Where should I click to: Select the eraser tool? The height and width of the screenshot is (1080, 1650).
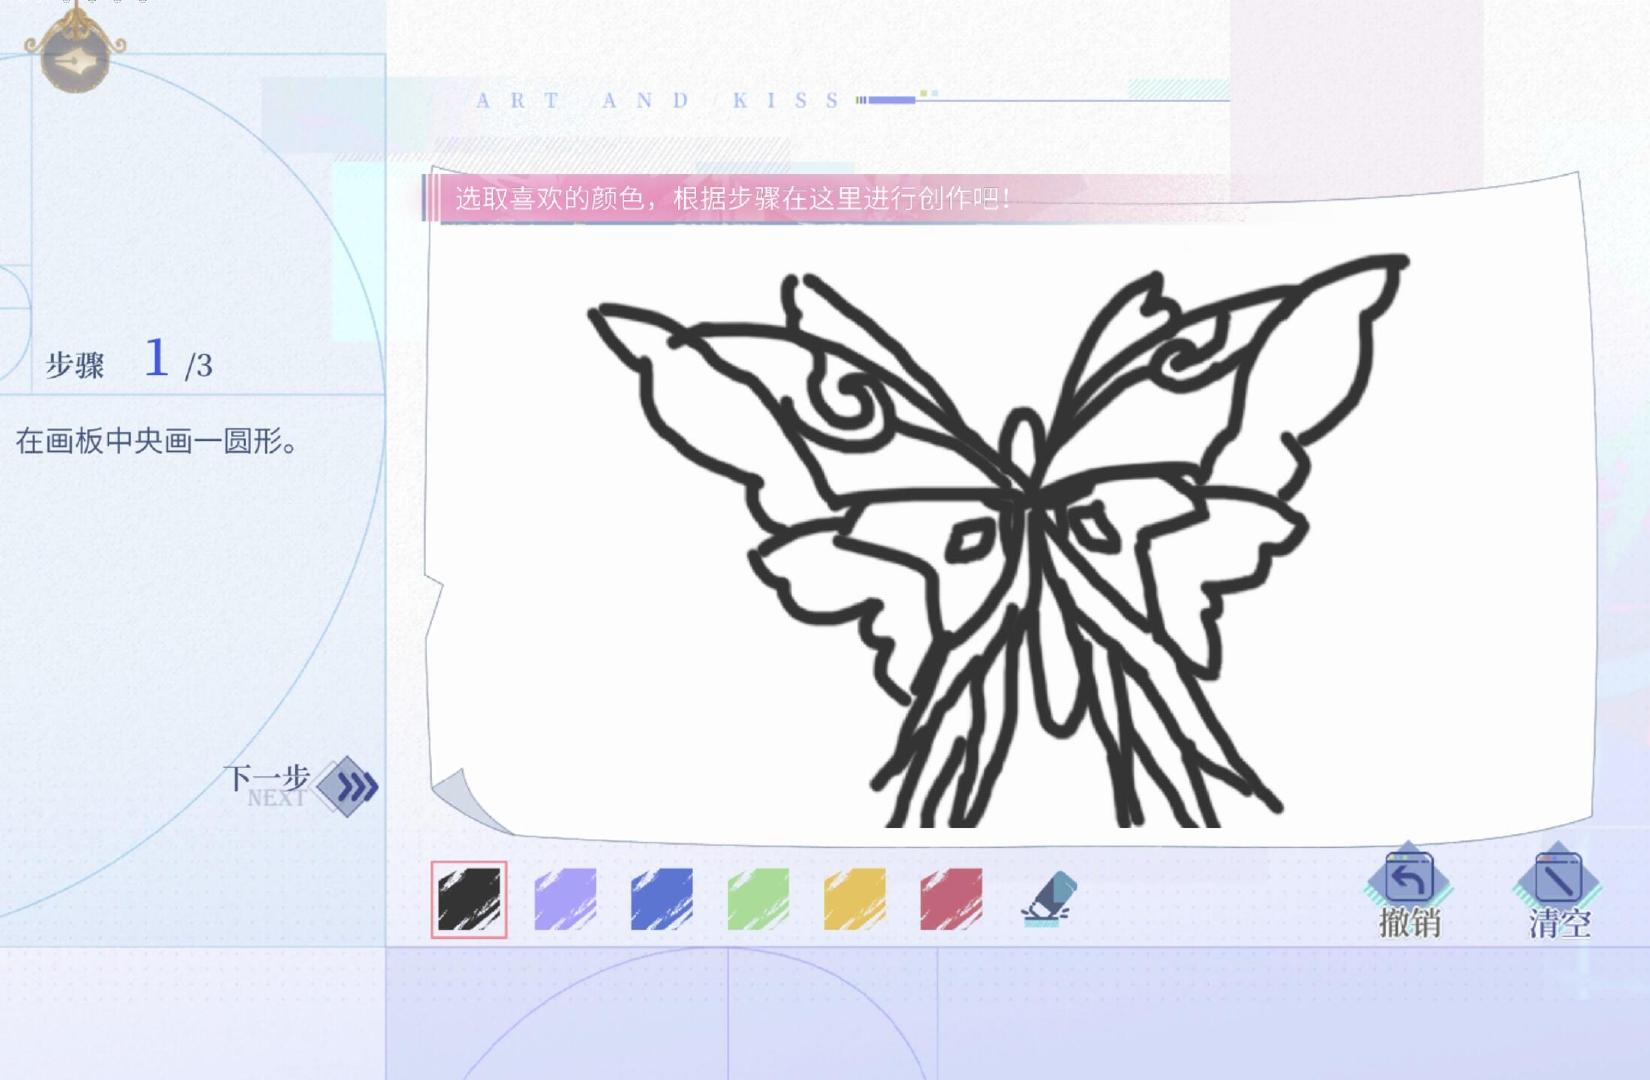click(x=1049, y=898)
